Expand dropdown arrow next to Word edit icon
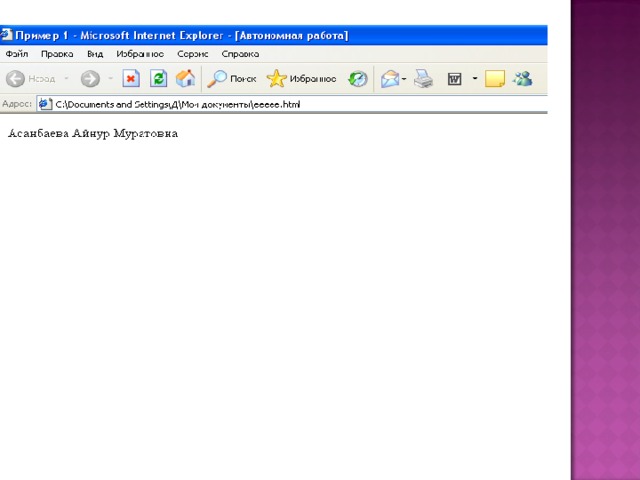Screen dimensions: 640x480 [474, 79]
